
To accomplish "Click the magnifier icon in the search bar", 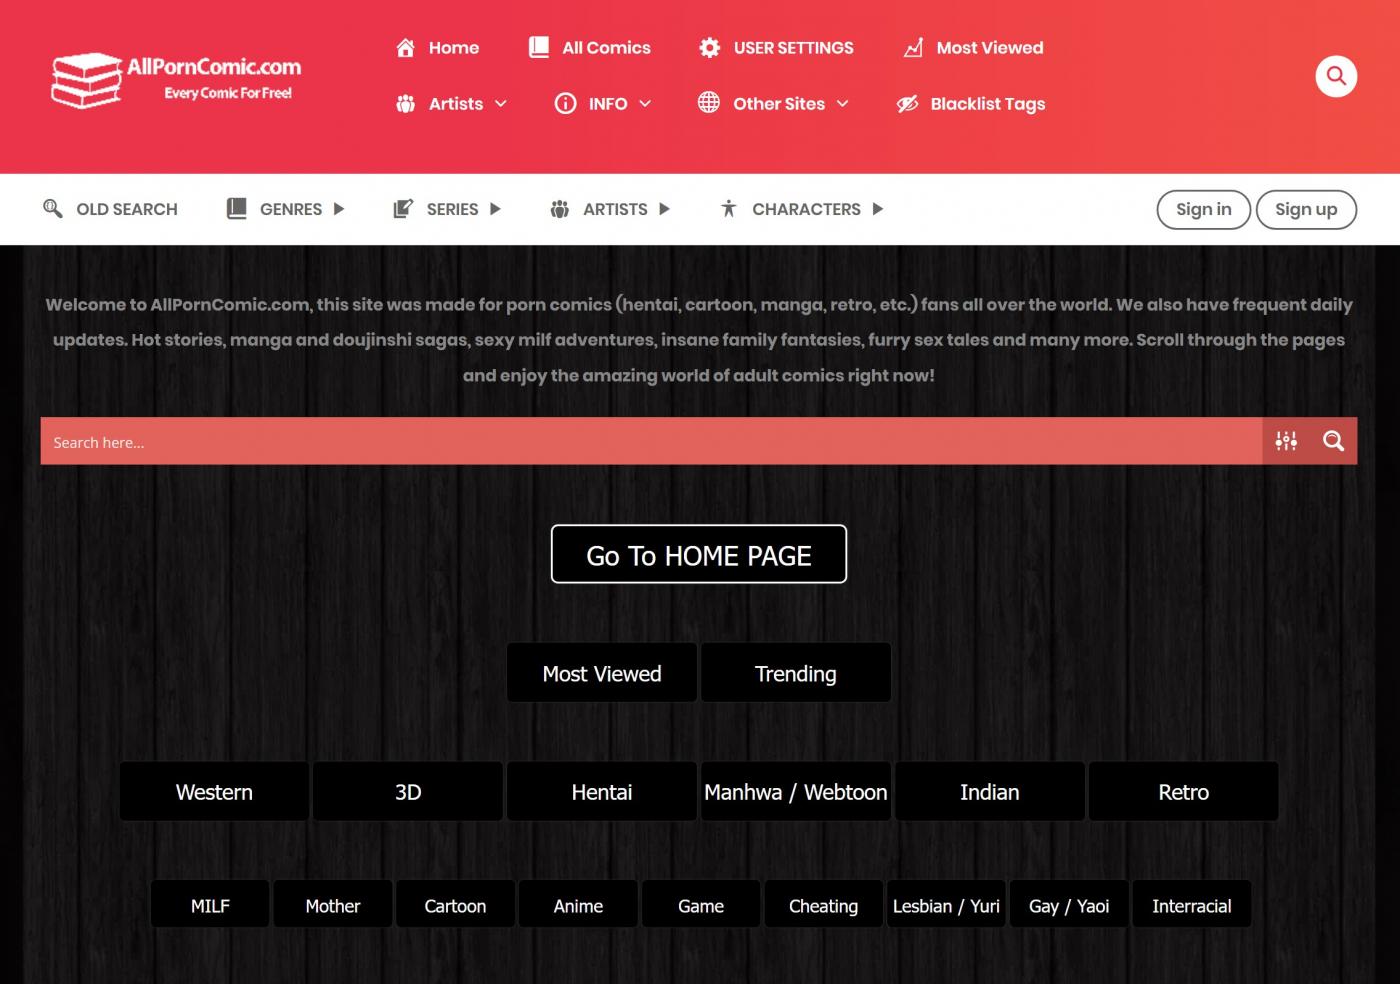I will (1333, 441).
